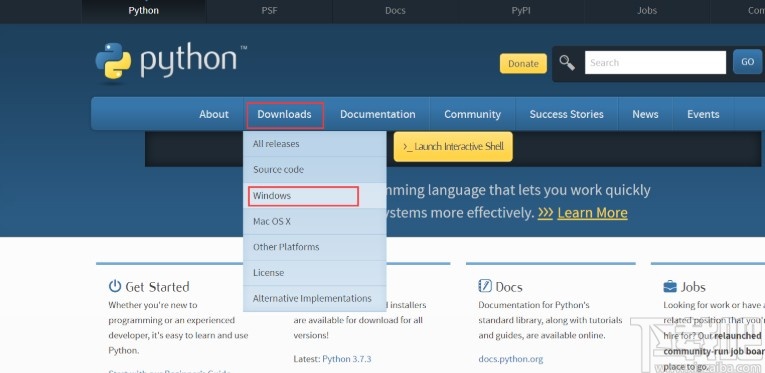Click the Docs section pencil icon
Screen dimensions: 765x373
485,286
